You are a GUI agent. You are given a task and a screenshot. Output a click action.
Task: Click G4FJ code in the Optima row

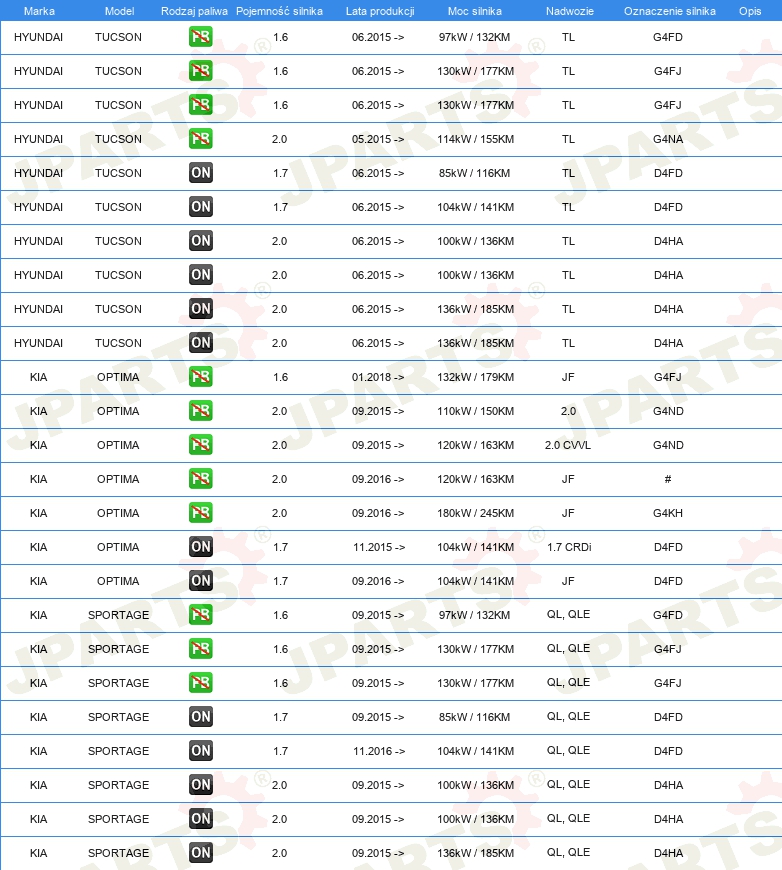(668, 377)
